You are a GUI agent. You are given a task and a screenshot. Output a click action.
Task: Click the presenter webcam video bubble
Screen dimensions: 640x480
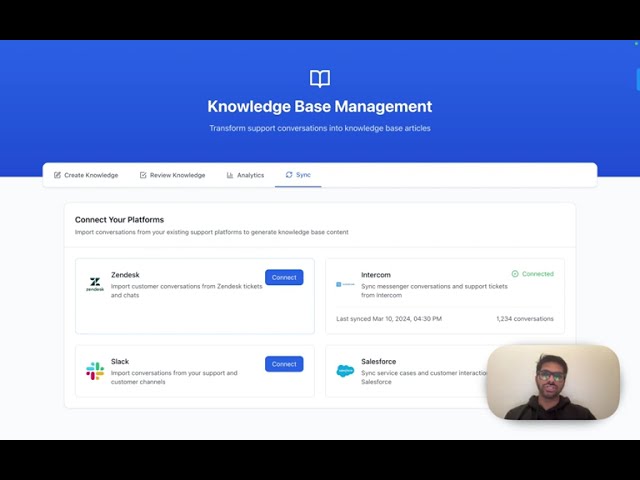(x=553, y=382)
